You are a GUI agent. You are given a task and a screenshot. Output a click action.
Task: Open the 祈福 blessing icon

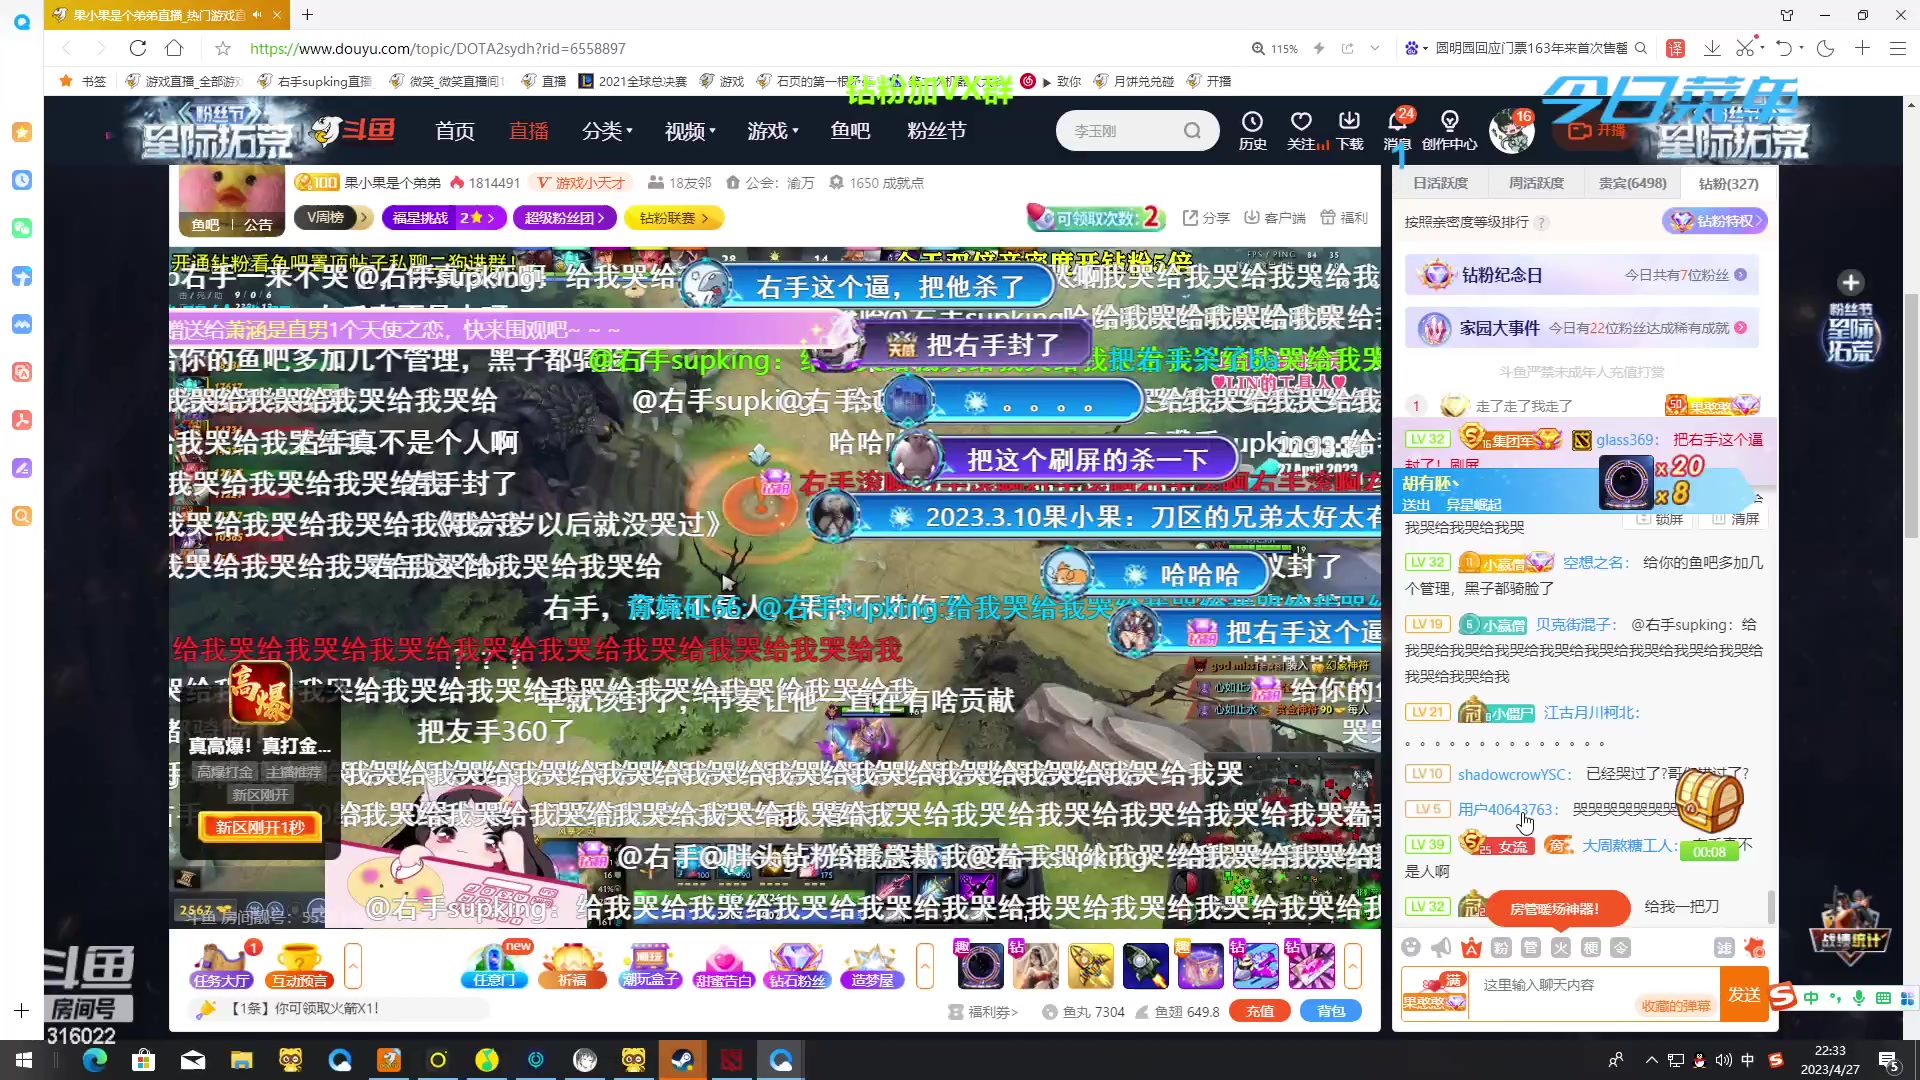click(x=573, y=966)
